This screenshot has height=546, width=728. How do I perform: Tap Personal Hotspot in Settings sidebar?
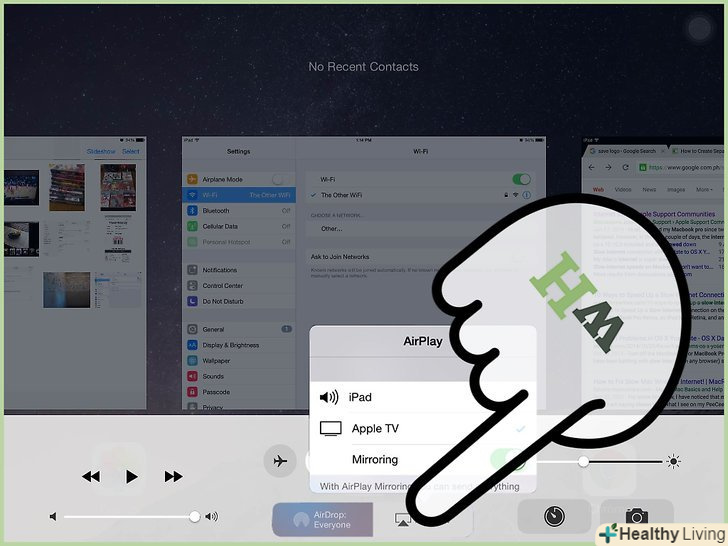coord(239,242)
